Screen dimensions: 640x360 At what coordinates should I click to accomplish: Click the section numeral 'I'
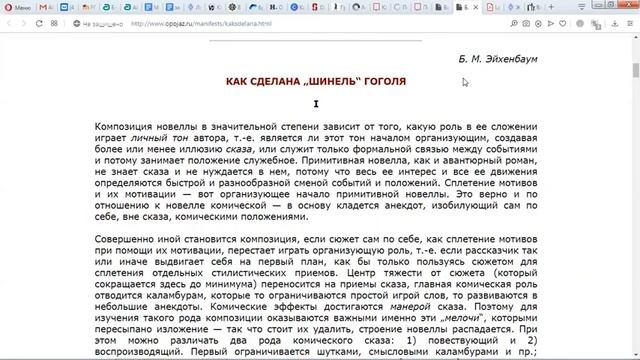pos(316,104)
